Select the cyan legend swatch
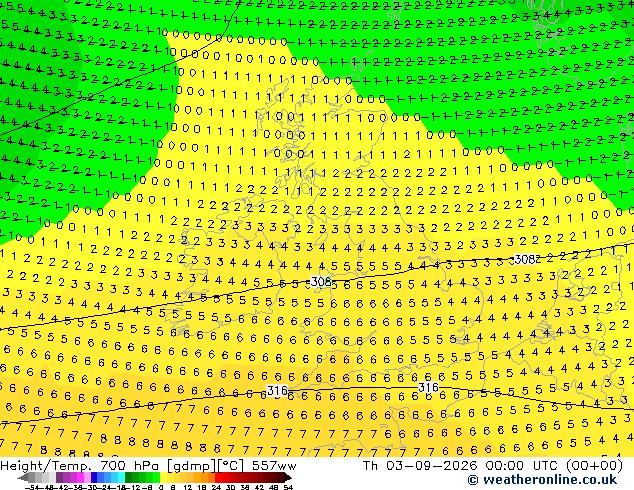Screen dimensions: 634x490 click(121, 478)
